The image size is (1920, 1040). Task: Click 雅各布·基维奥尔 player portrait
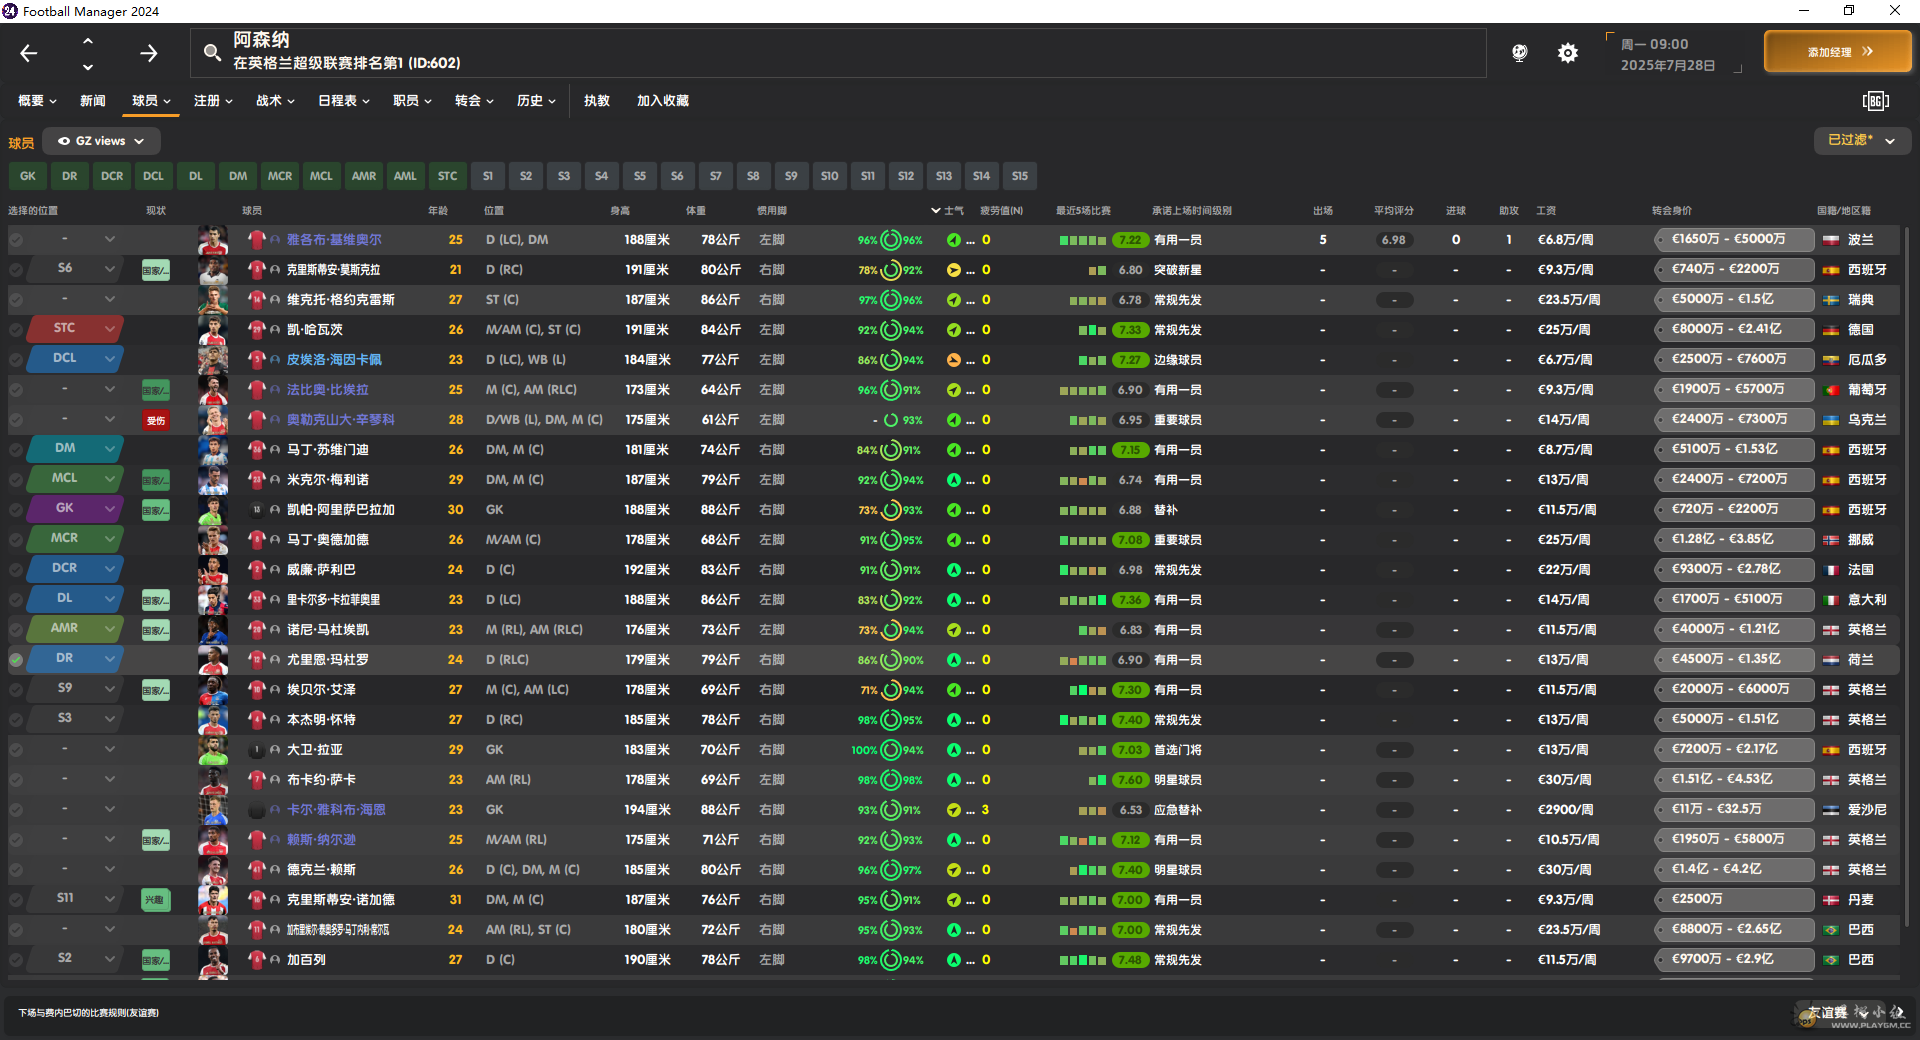[x=213, y=240]
